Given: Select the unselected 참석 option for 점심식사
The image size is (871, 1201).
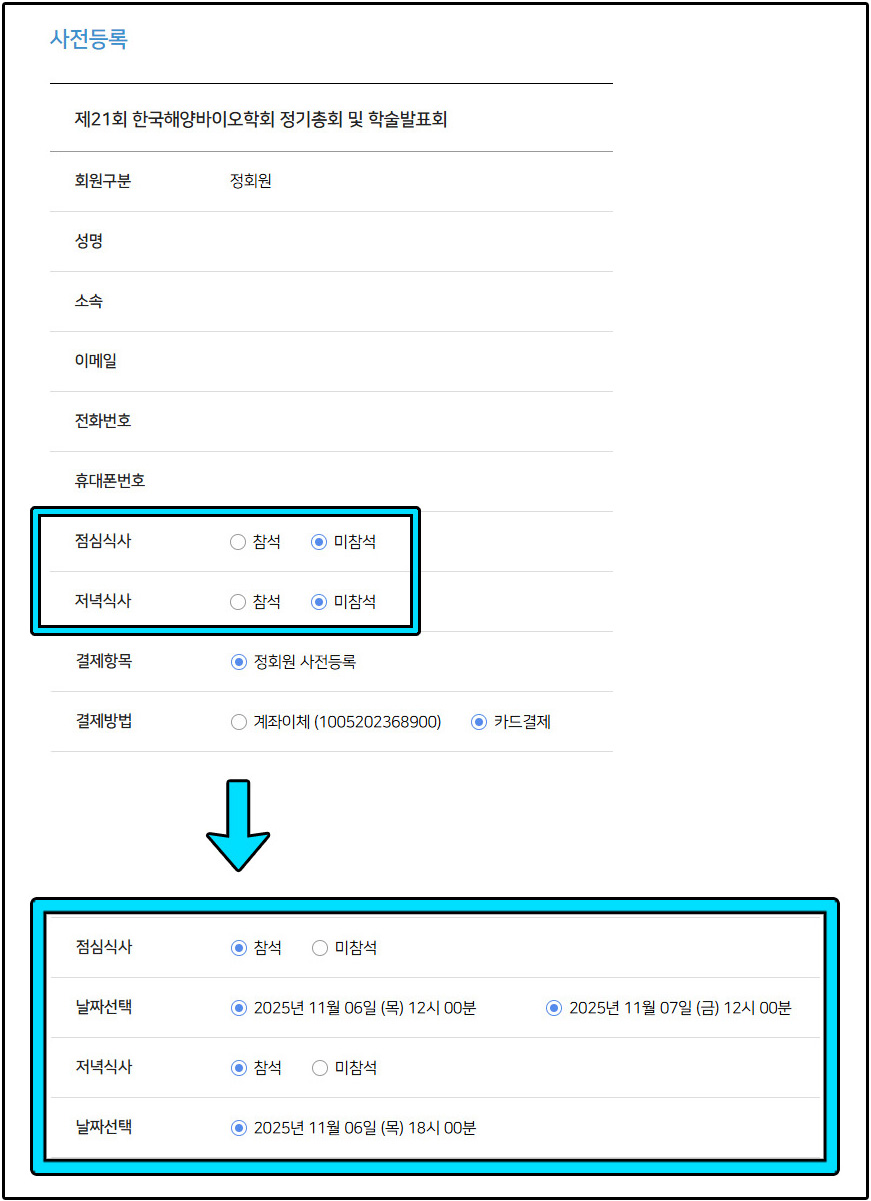Looking at the screenshot, I should point(238,542).
